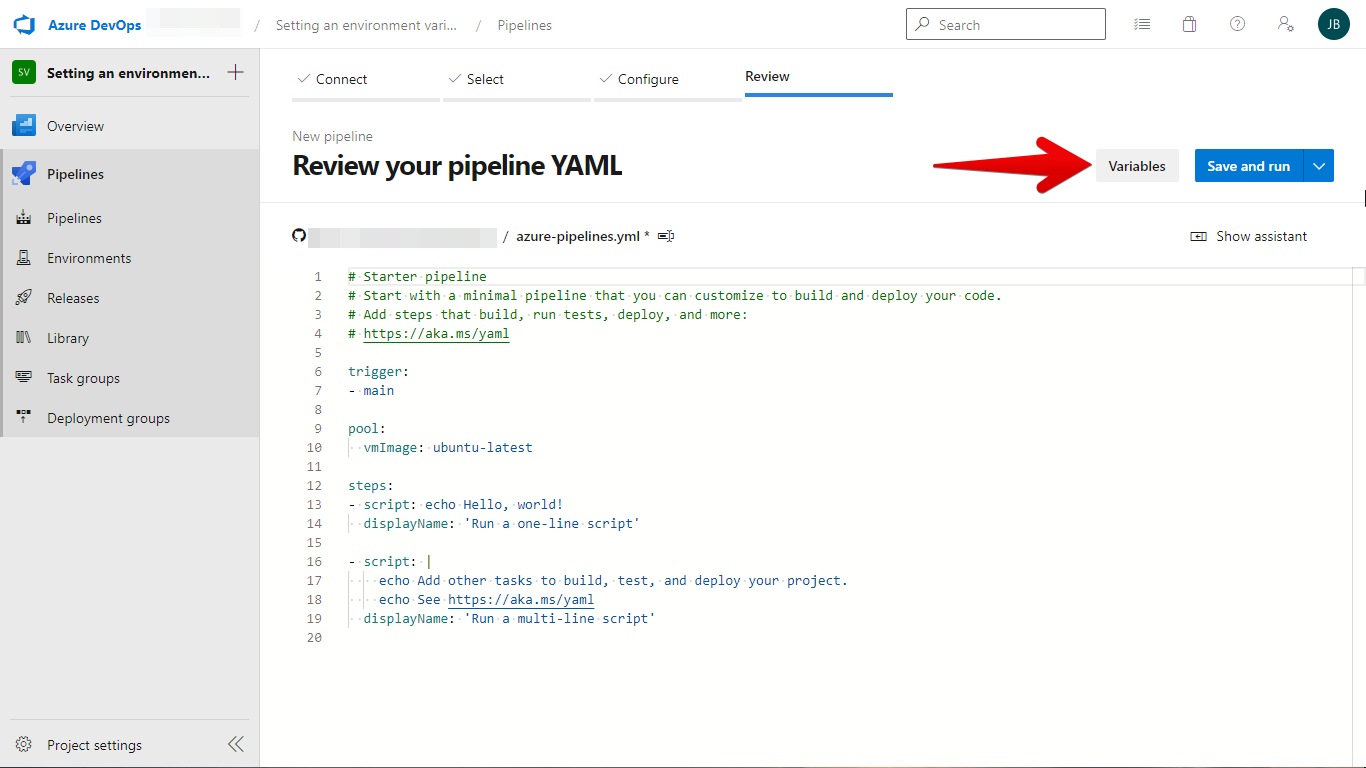Click the rename file icon beside azure-pipelines.yml
The image size is (1366, 768).
click(666, 236)
